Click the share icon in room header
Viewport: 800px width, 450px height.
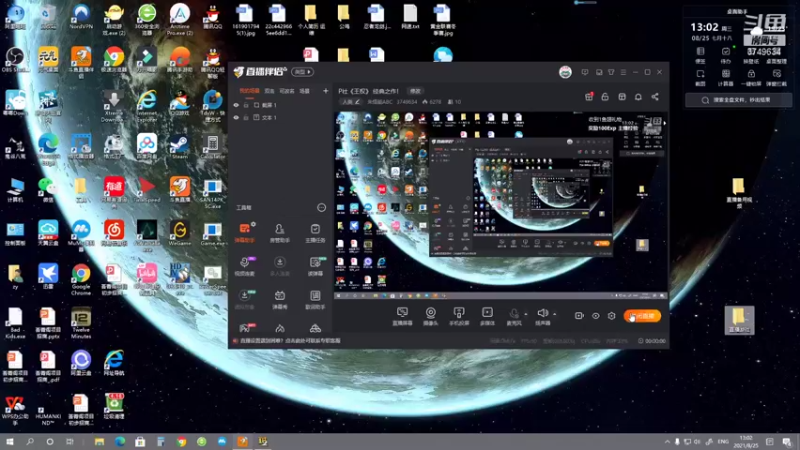pos(655,97)
